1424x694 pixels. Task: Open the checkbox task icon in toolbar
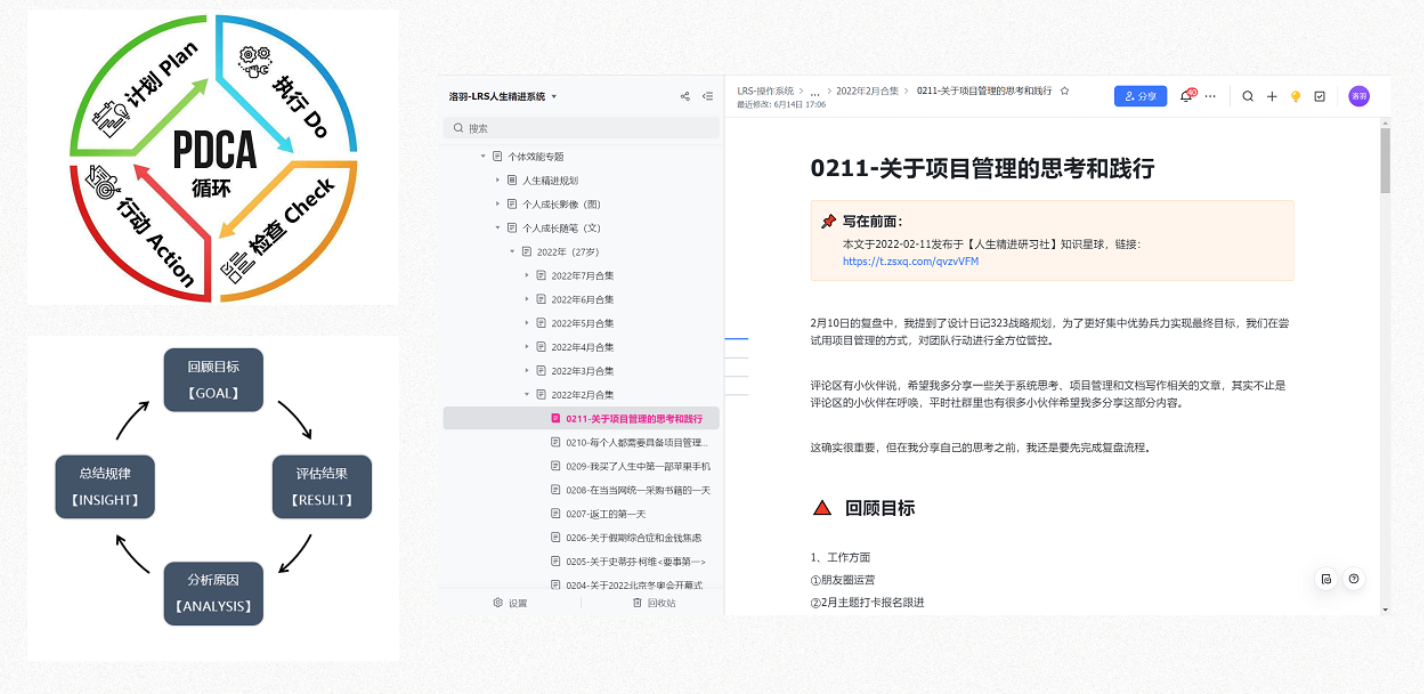[x=1320, y=97]
